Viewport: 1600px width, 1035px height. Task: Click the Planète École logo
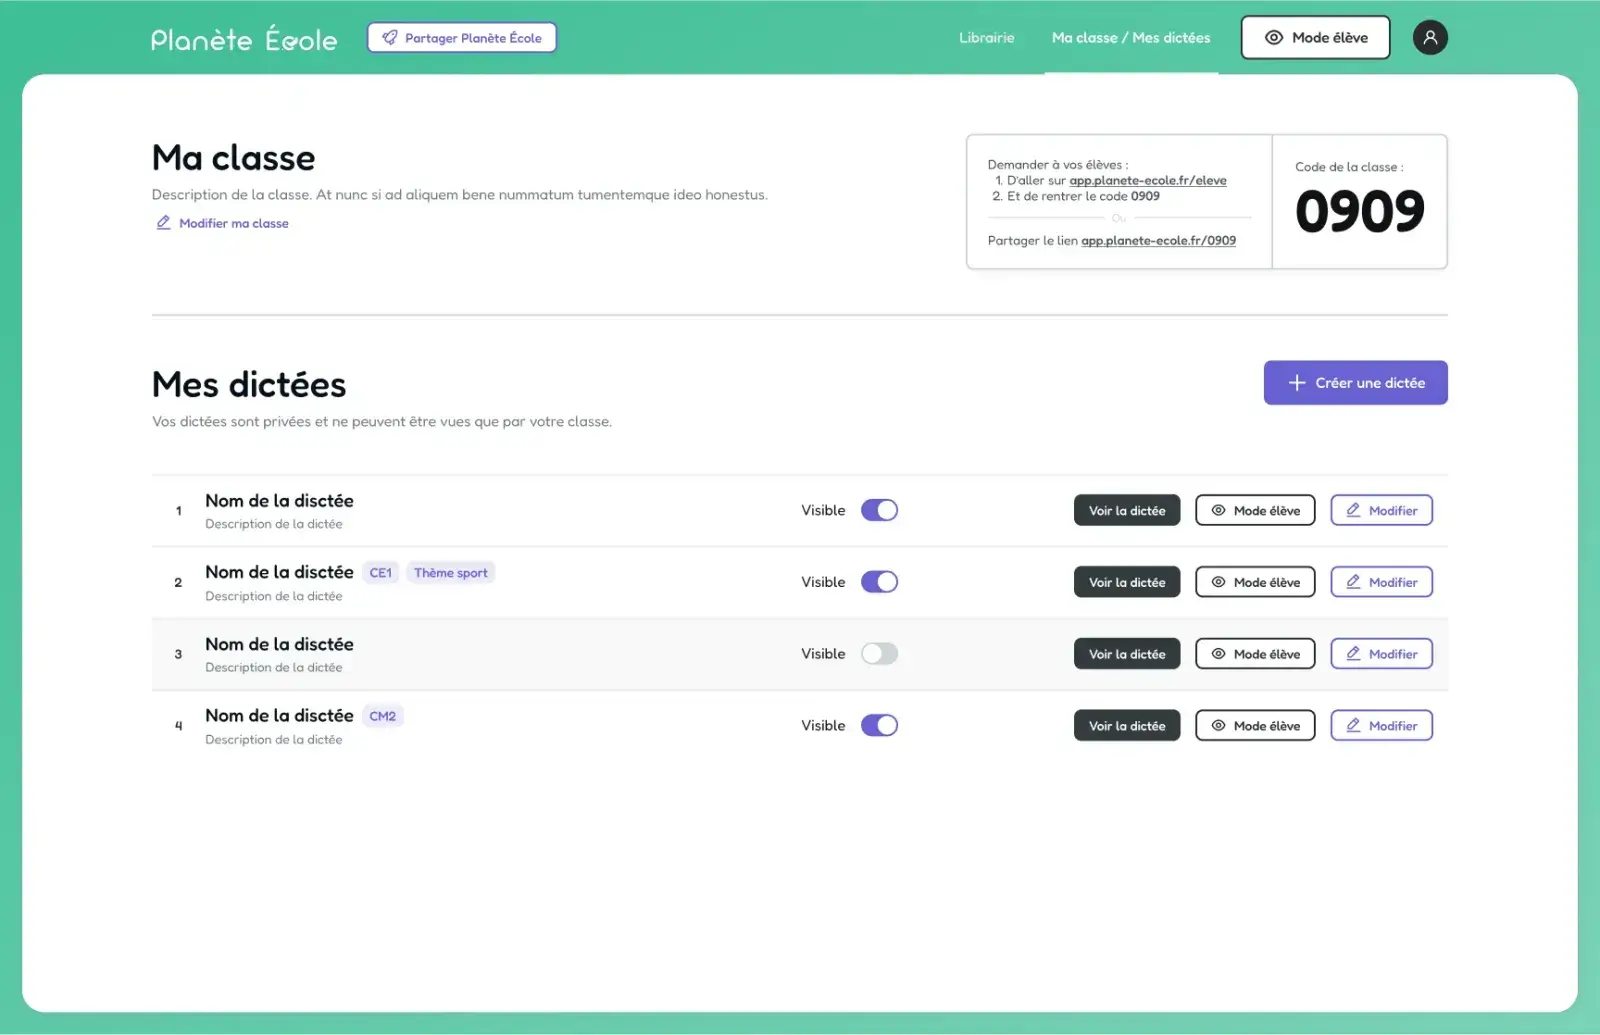(244, 39)
